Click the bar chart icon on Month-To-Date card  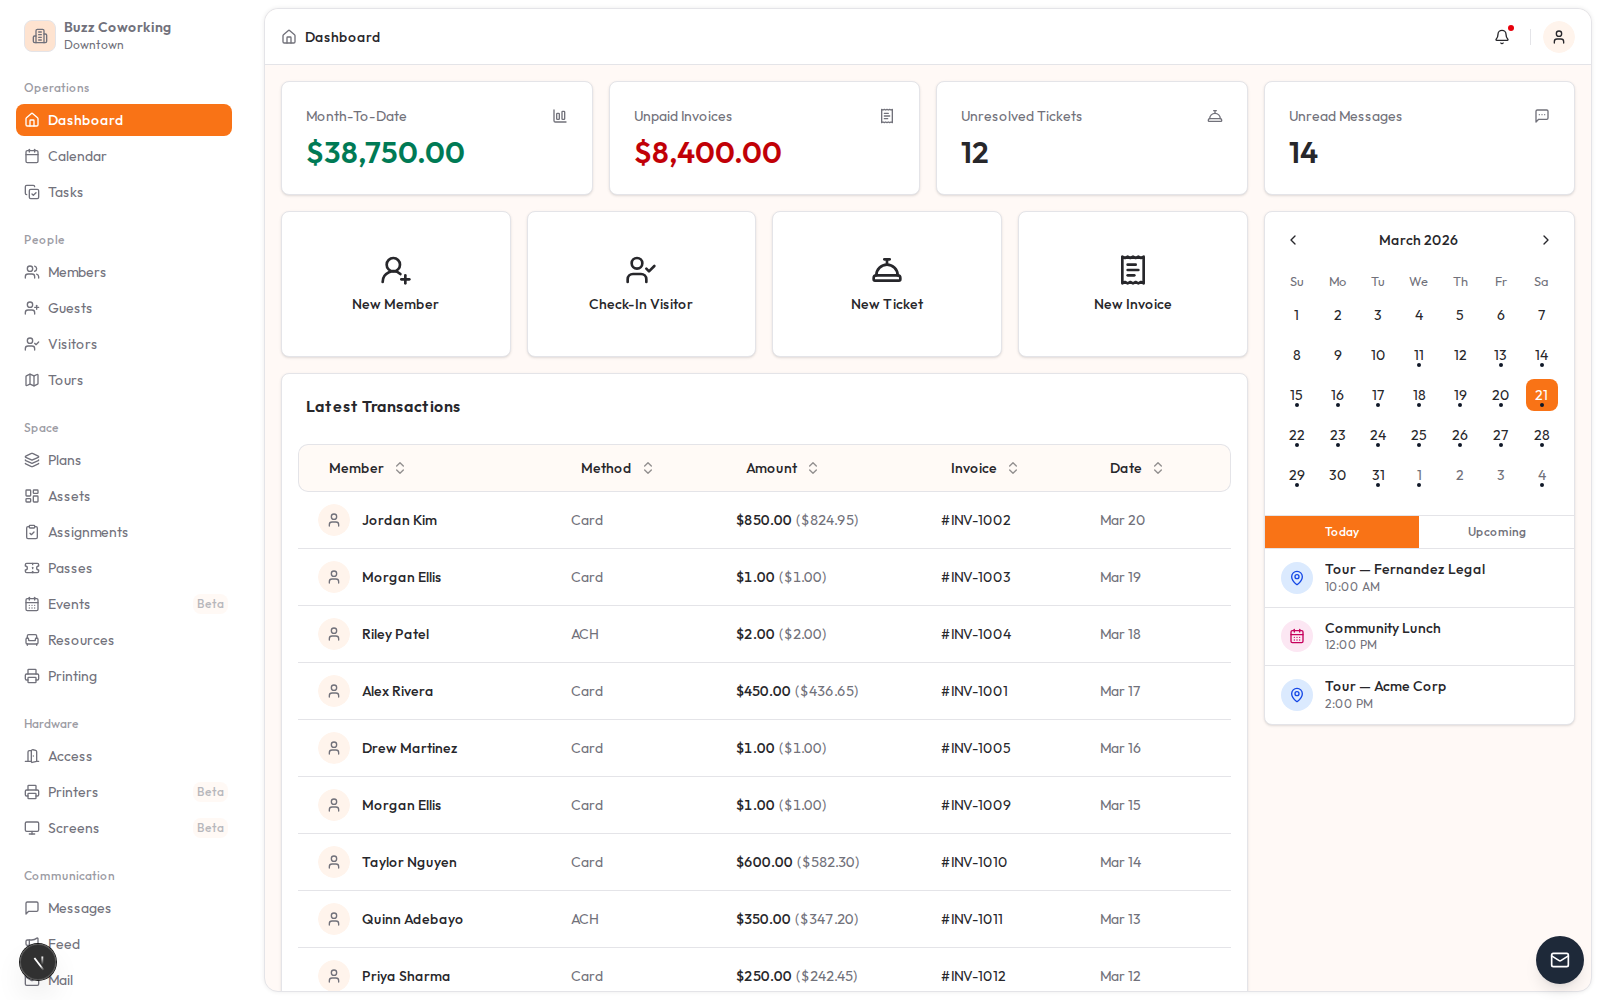click(x=559, y=116)
